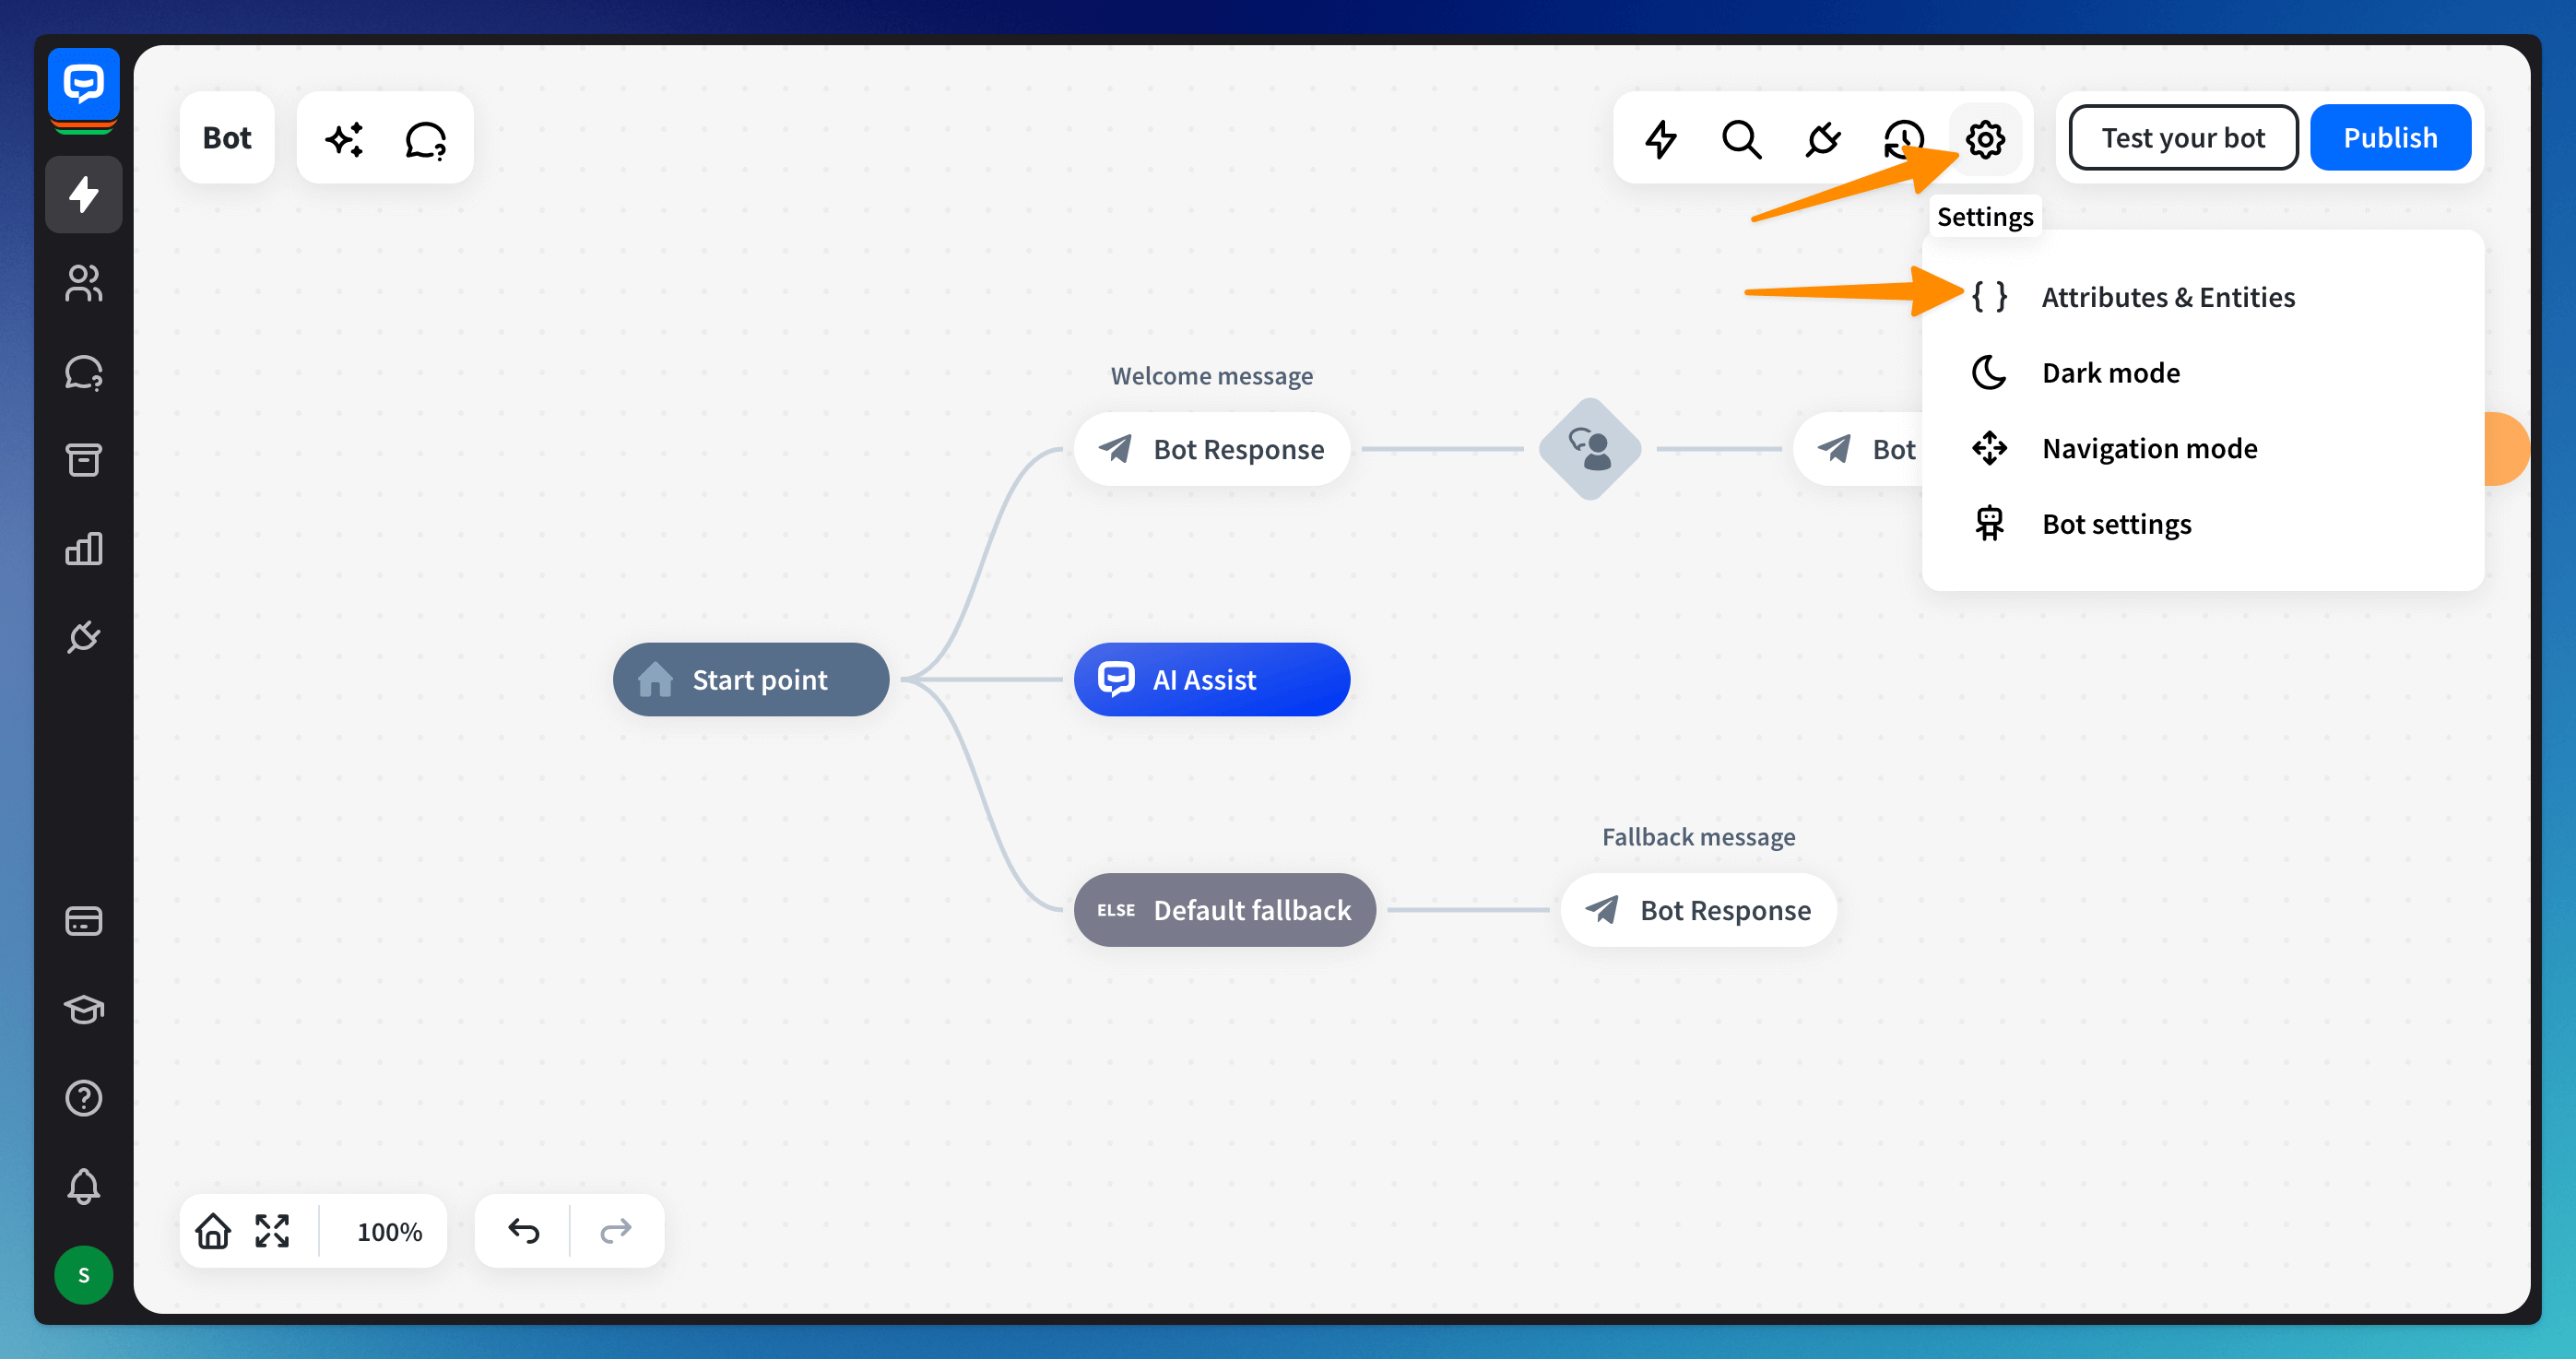Click the lightning bolt icon in top toolbar

pyautogui.click(x=1661, y=139)
